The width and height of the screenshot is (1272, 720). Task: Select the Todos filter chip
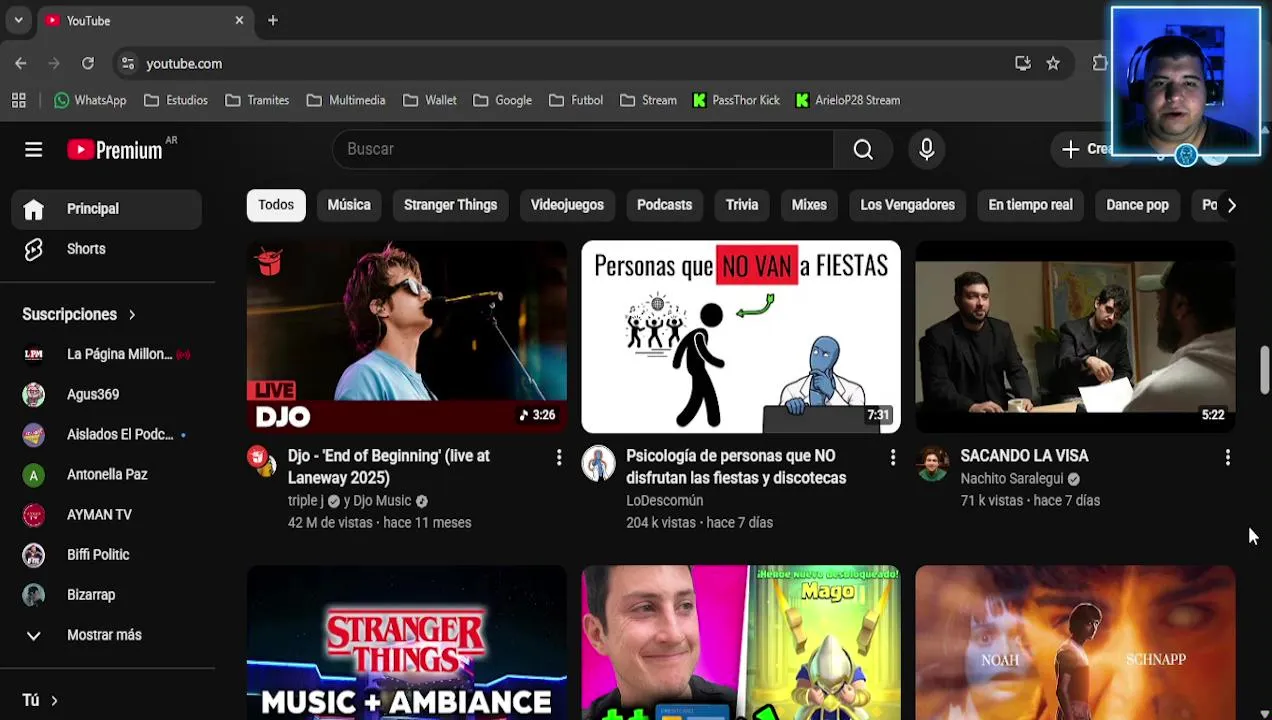click(x=276, y=205)
